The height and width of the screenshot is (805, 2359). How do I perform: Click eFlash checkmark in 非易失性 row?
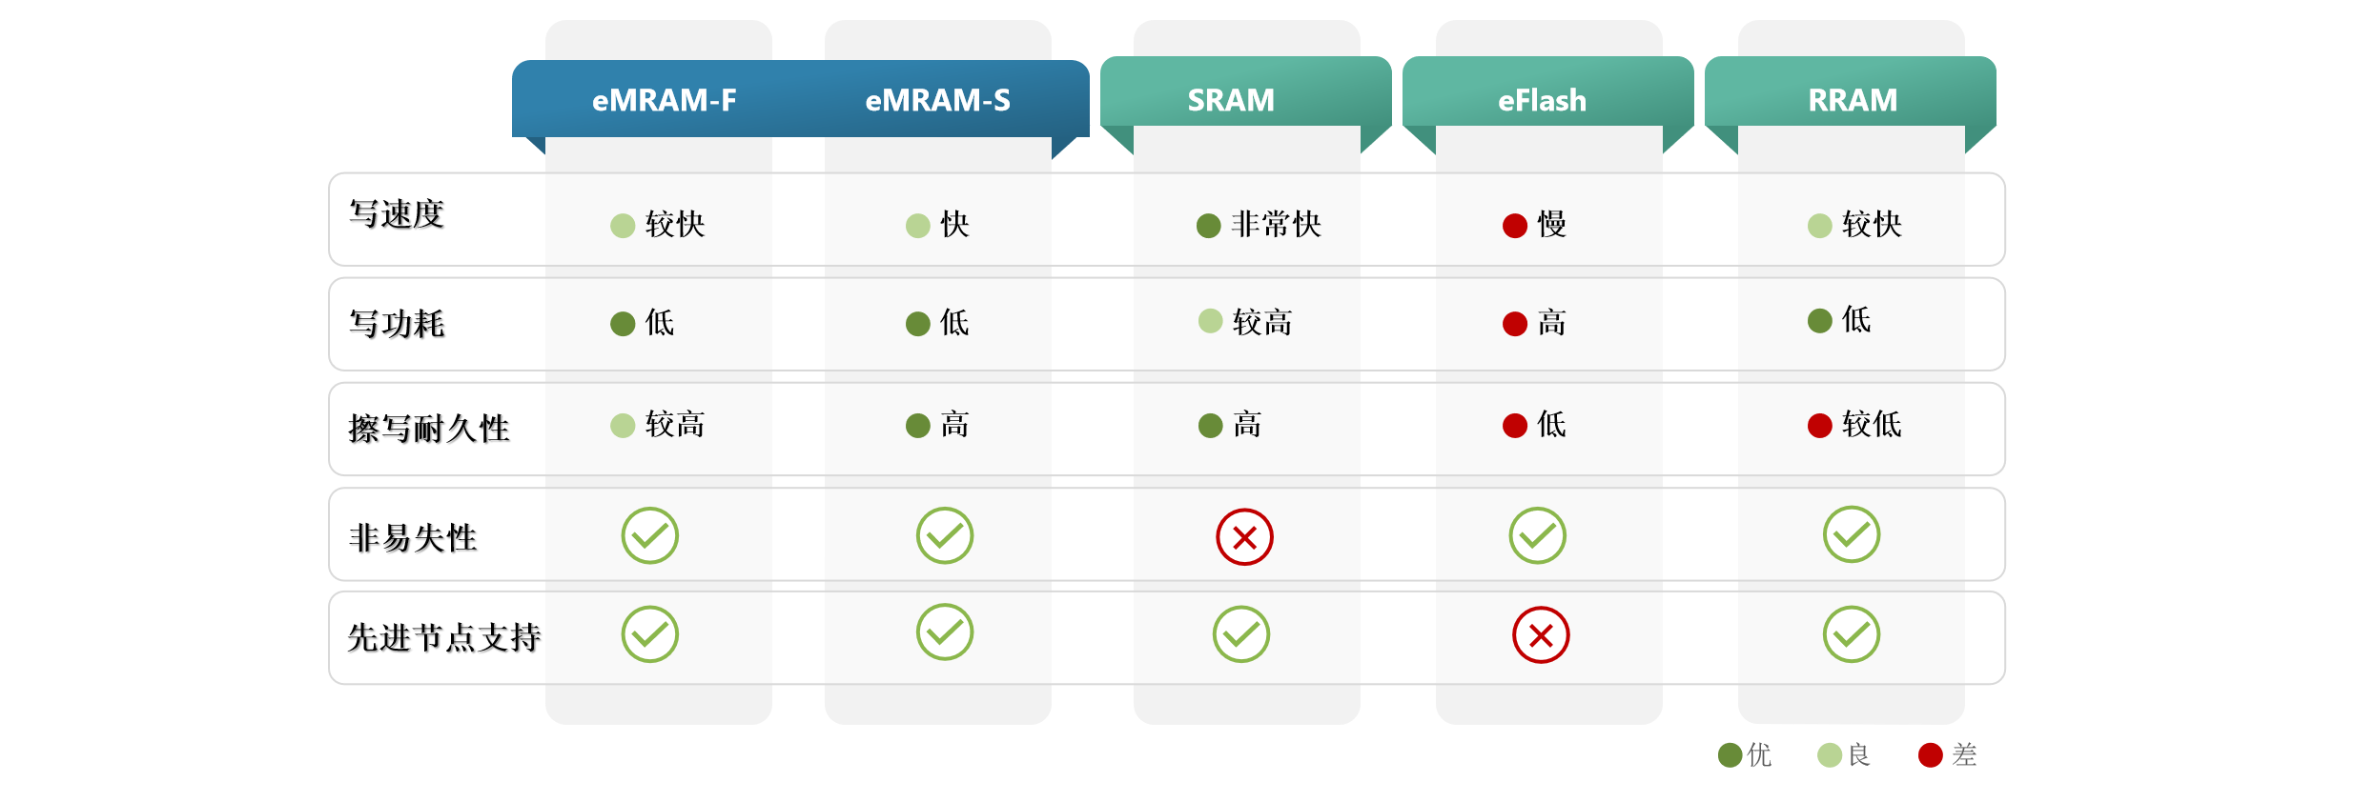pyautogui.click(x=1537, y=536)
